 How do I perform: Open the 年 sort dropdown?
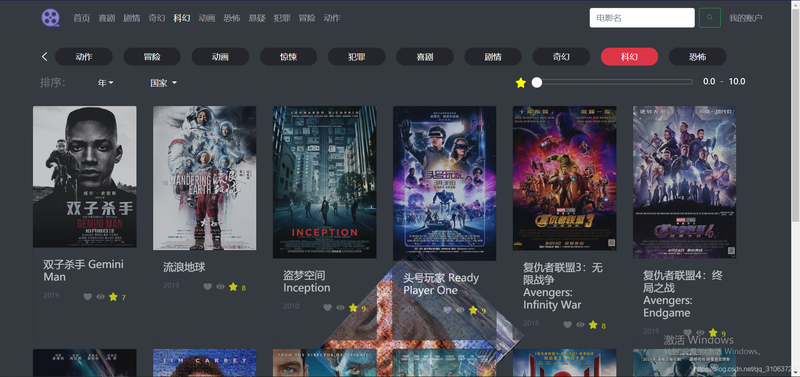pyautogui.click(x=106, y=83)
